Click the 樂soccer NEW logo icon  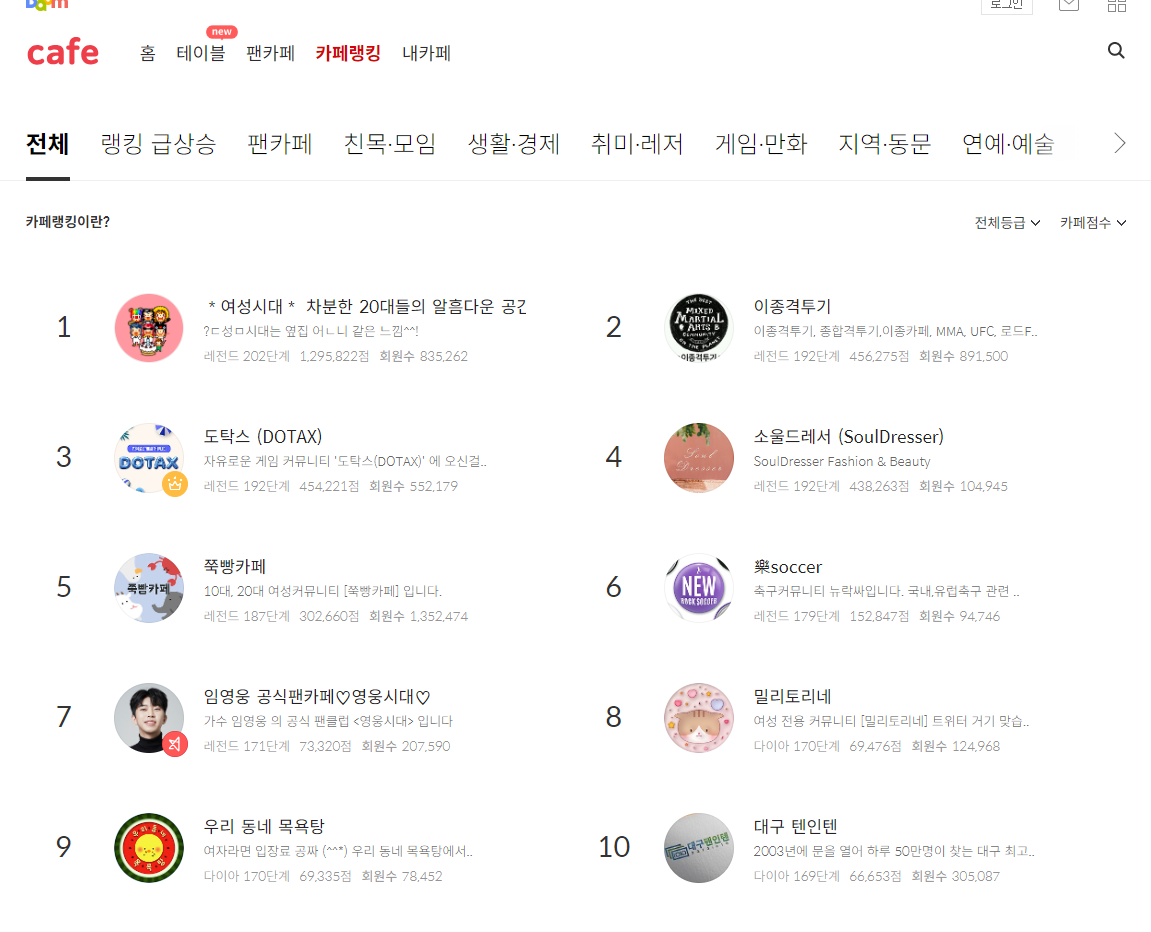click(x=699, y=588)
